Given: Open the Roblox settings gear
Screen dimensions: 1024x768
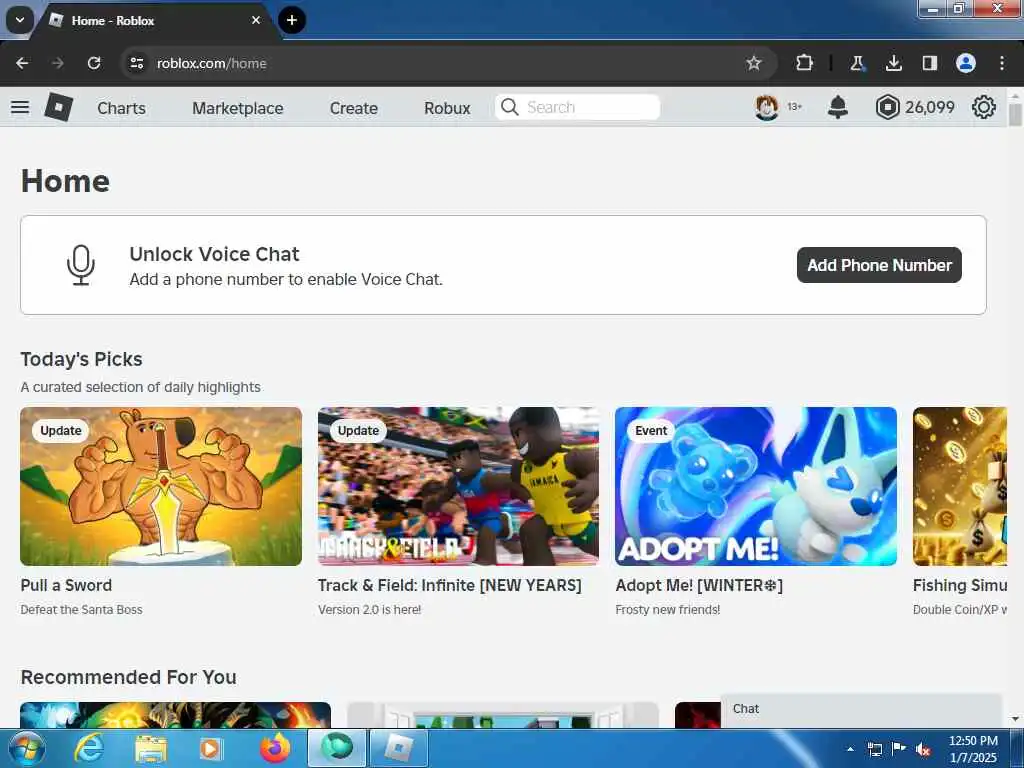Looking at the screenshot, I should 984,107.
